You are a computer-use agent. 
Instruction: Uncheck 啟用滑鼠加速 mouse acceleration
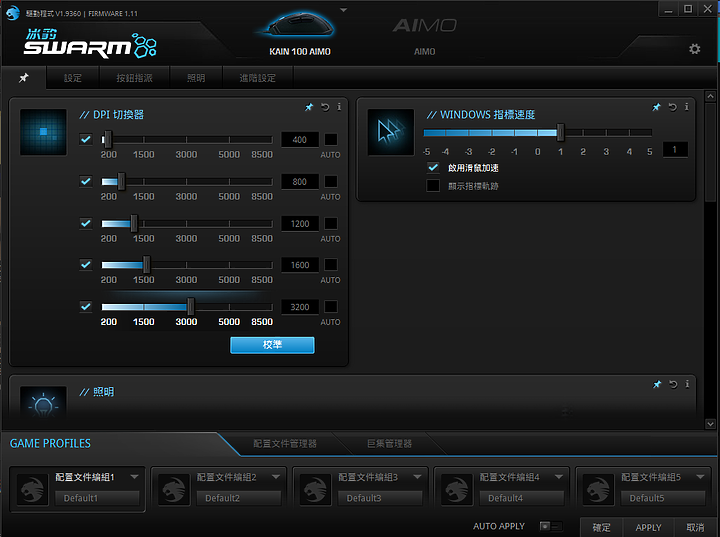click(433, 167)
